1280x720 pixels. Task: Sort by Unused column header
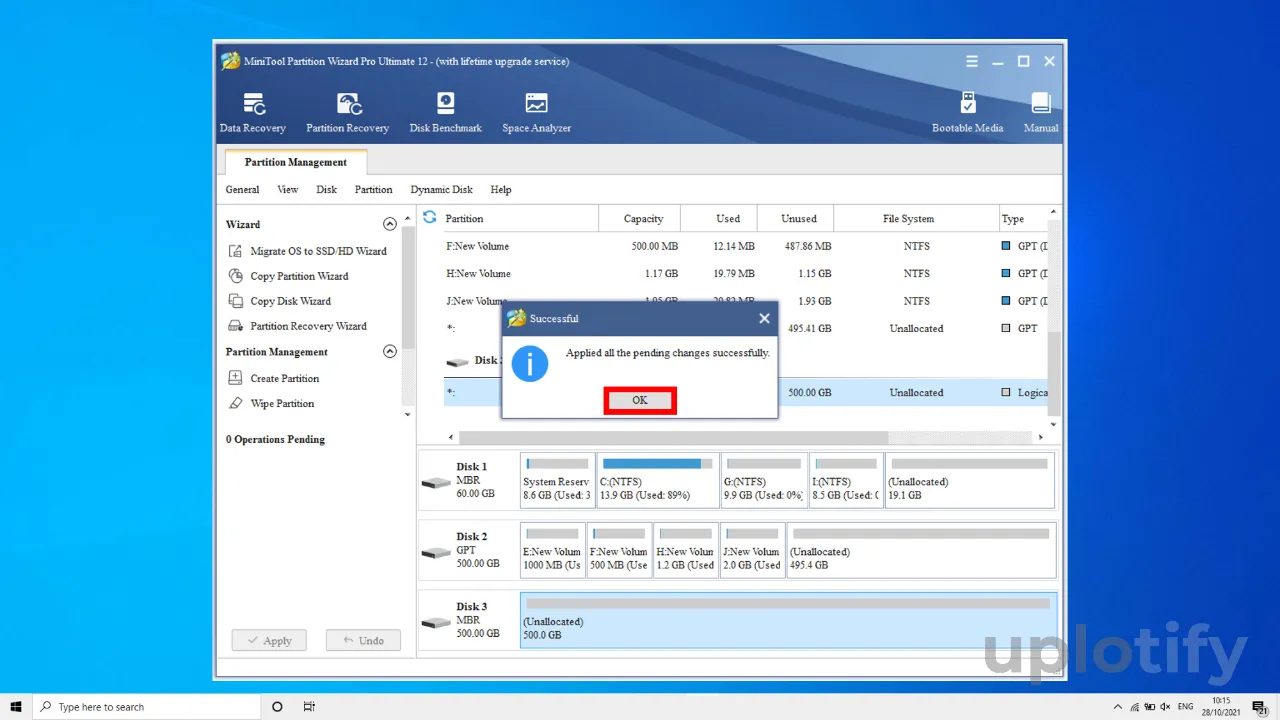794,218
